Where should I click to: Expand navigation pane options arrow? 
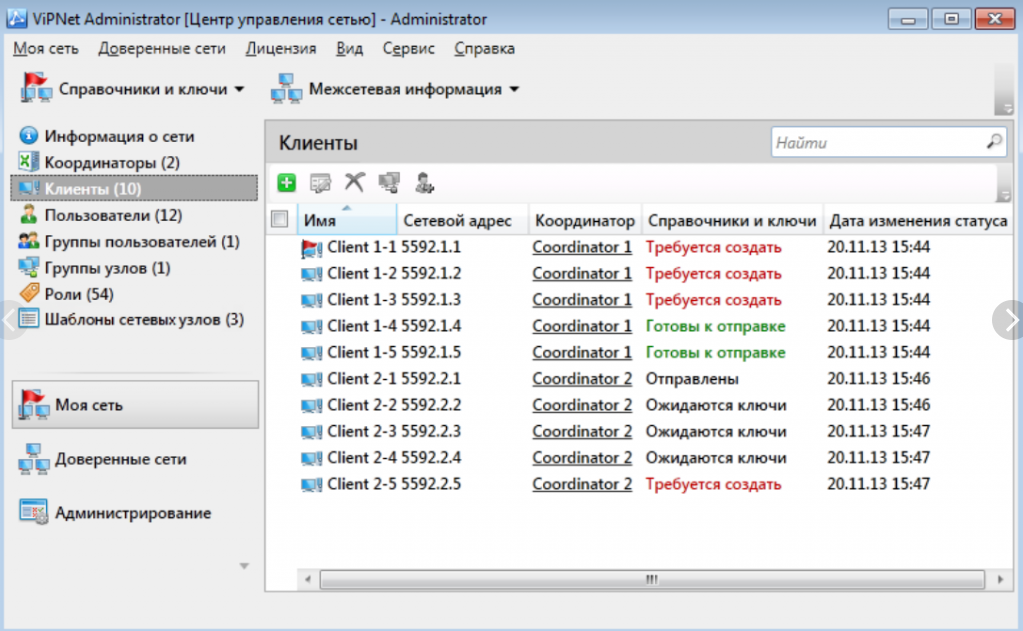[x=244, y=566]
